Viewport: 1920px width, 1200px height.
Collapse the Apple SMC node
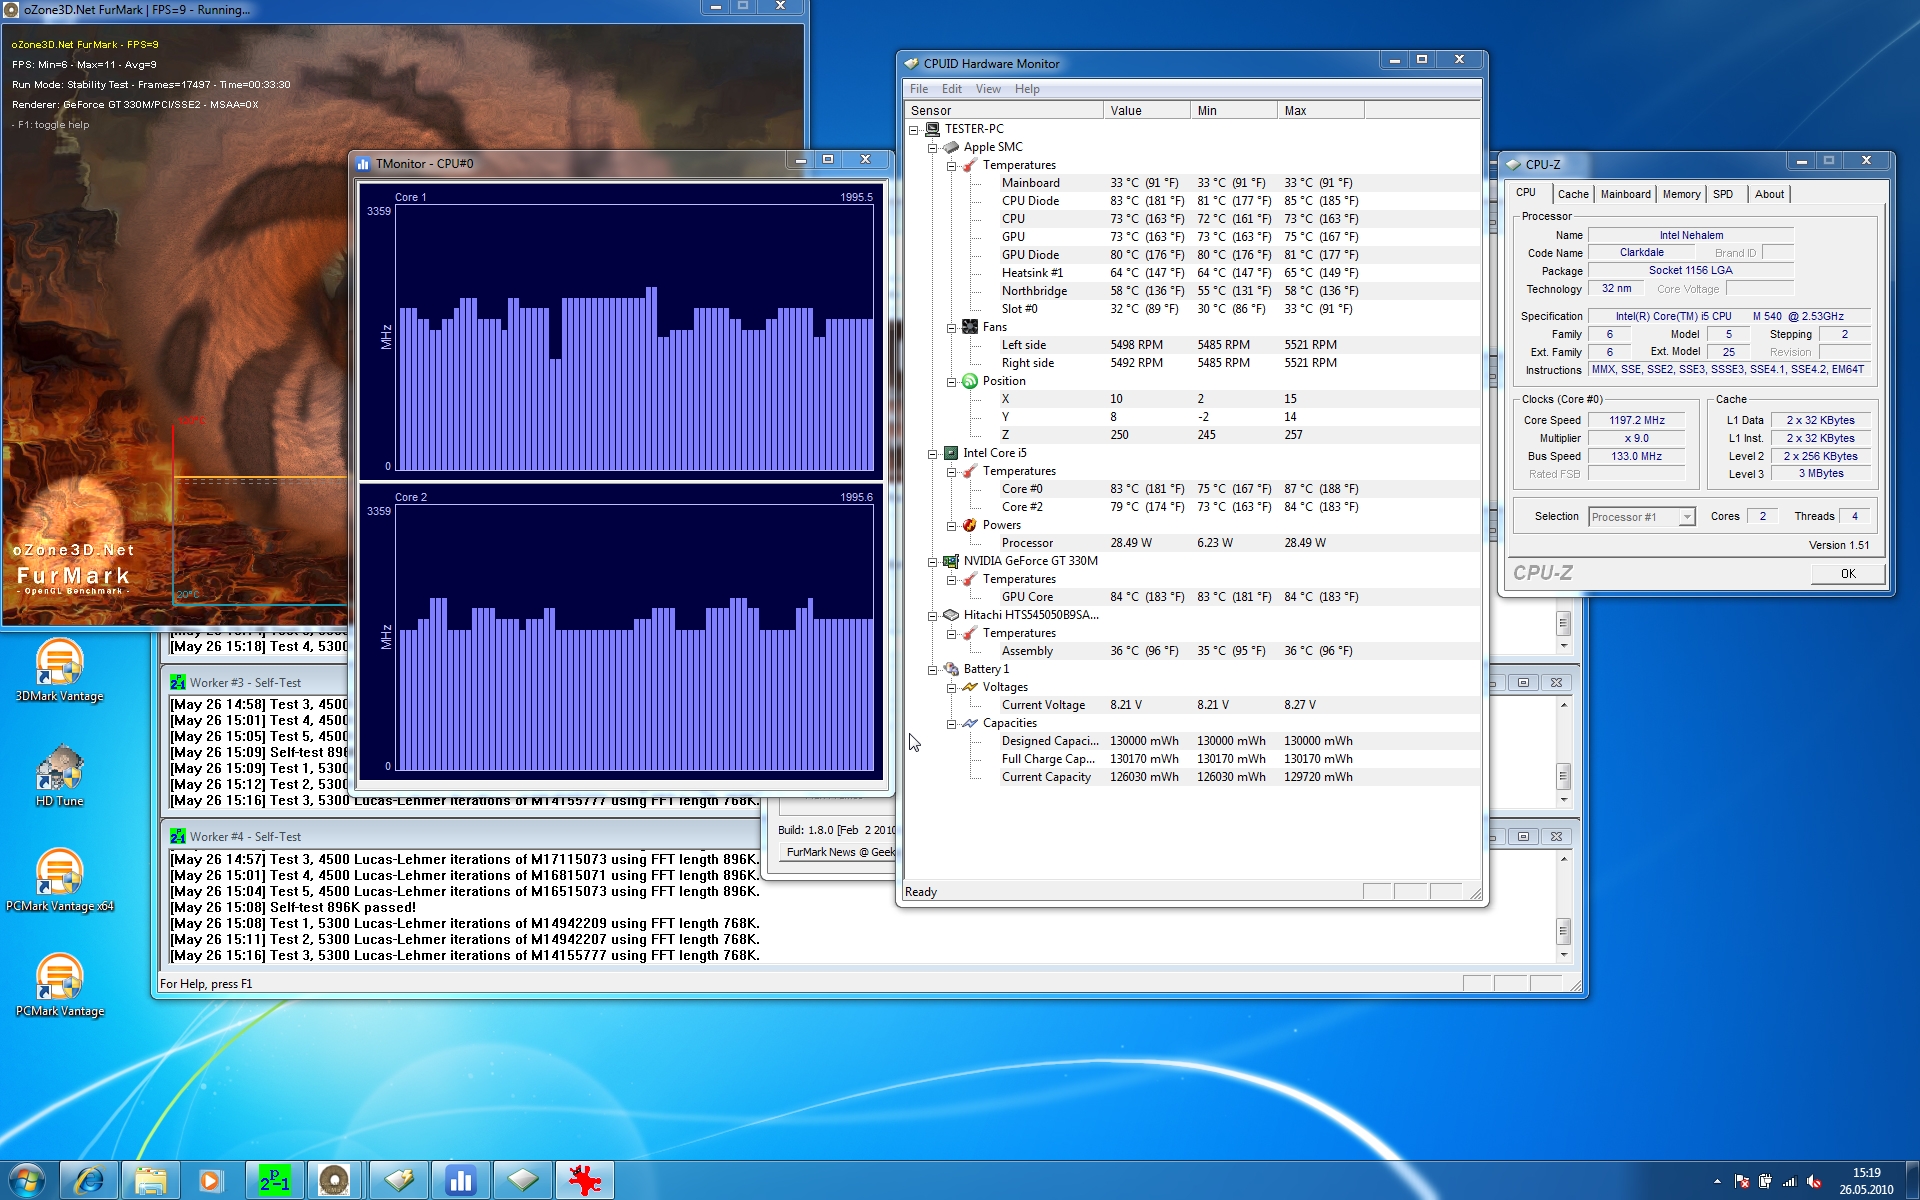click(x=932, y=147)
